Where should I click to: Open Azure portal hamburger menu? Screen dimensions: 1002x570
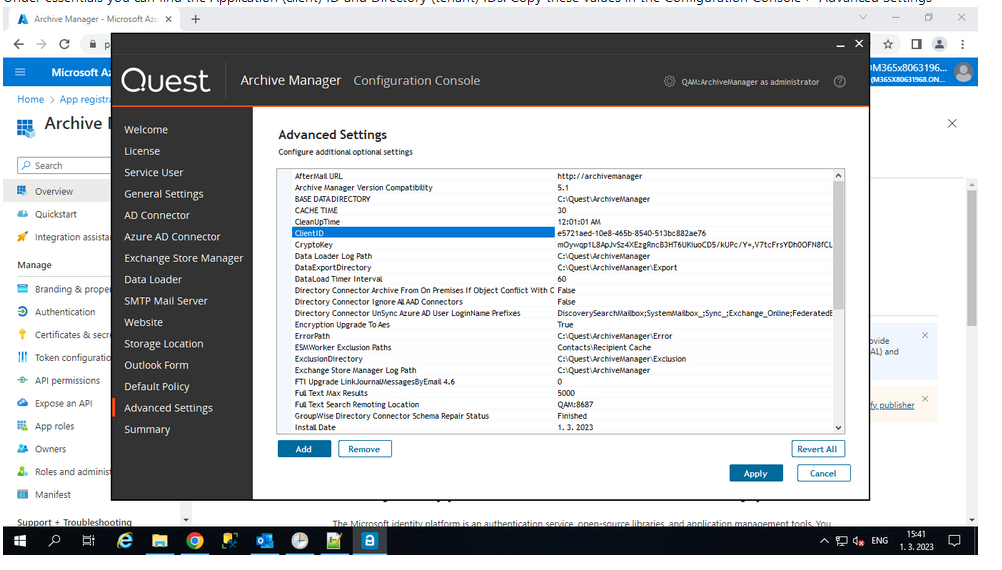coord(20,72)
